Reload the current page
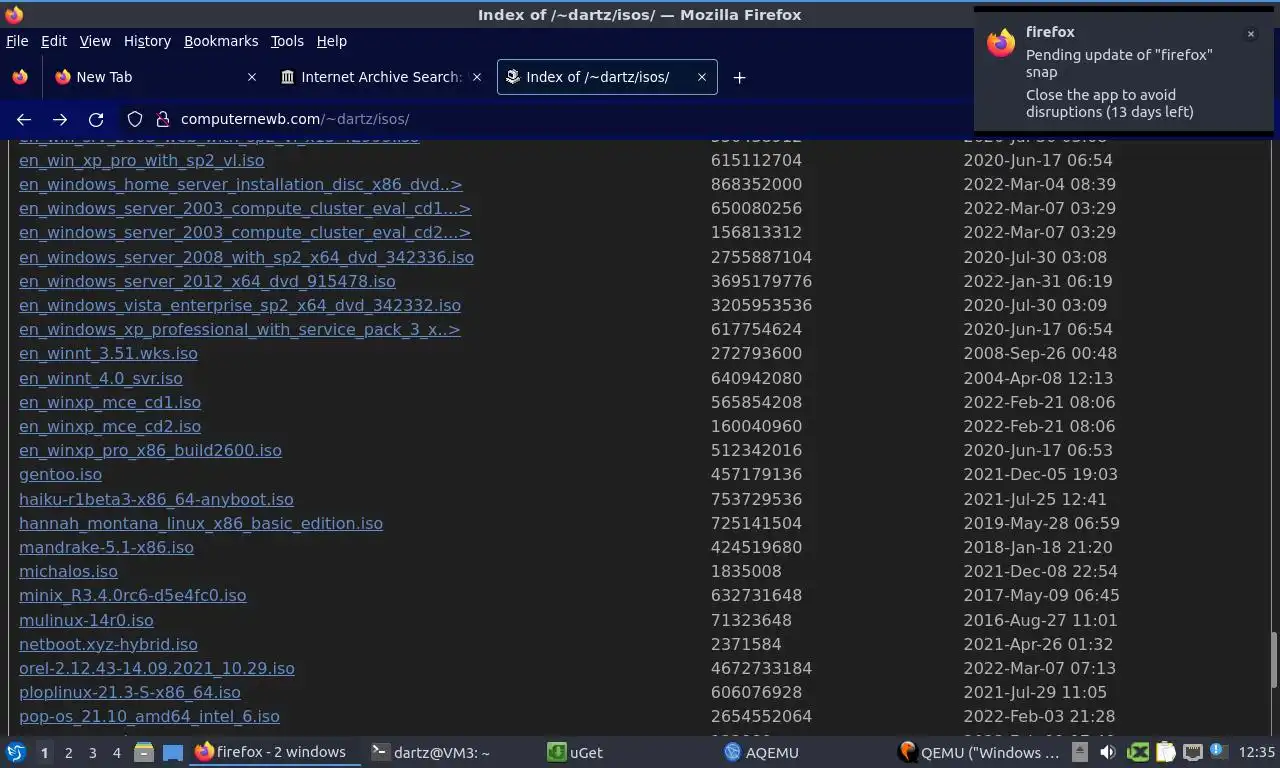Image resolution: width=1280 pixels, height=768 pixels. point(96,119)
